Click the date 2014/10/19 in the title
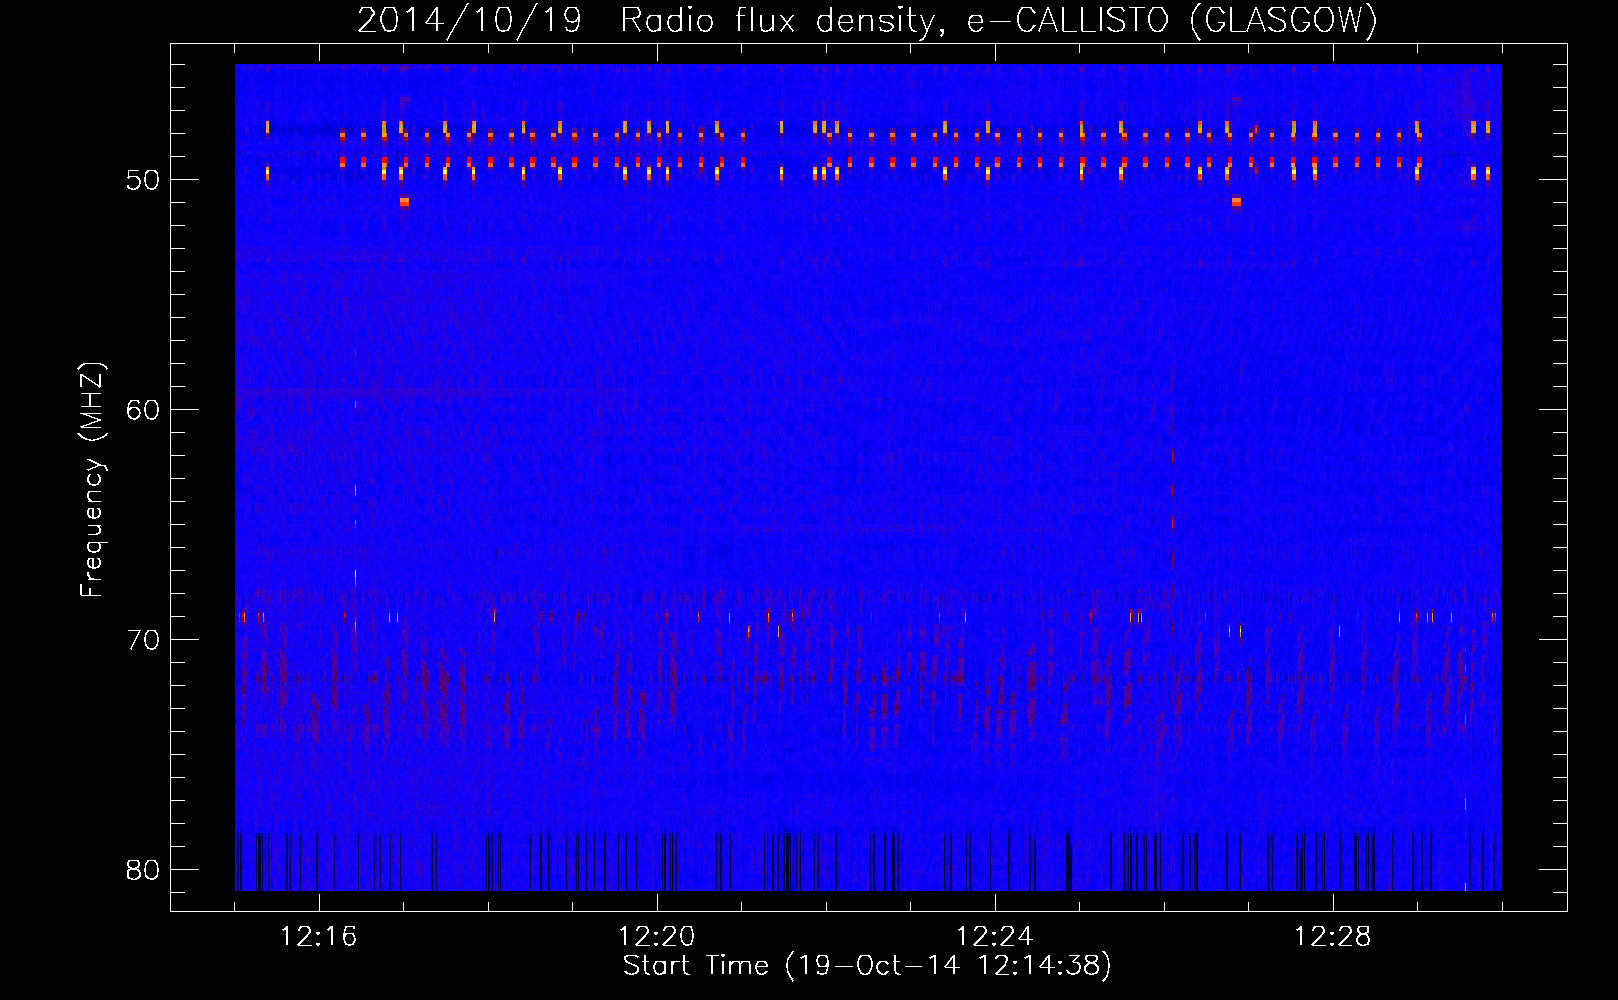1618x1000 pixels. [469, 20]
